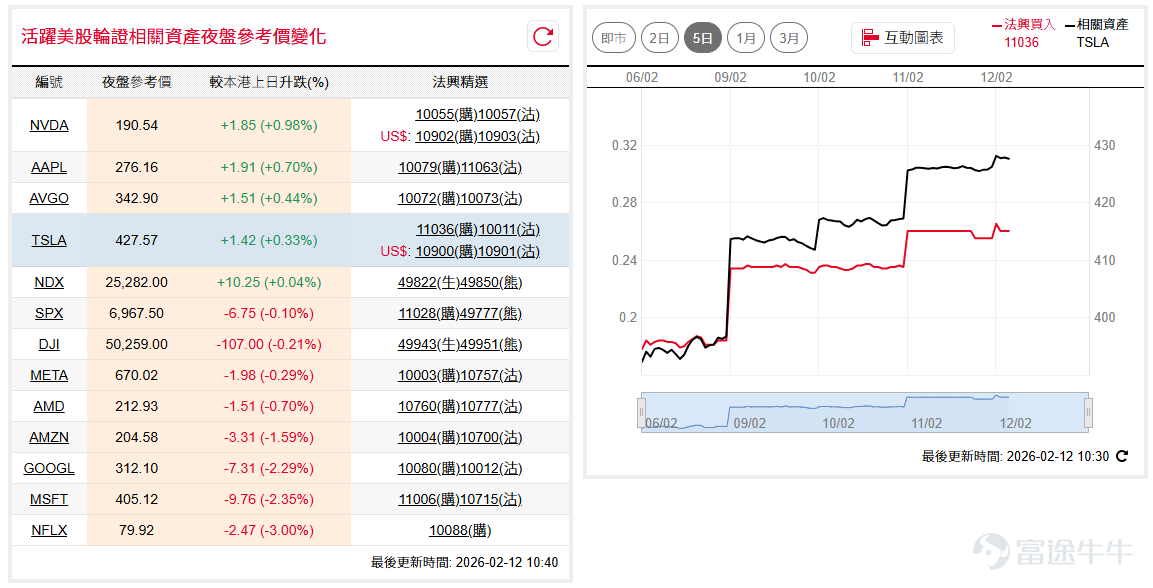The image size is (1153, 588).
Task: Open TSLA put warrant 10011(沽)
Action: 509,230
